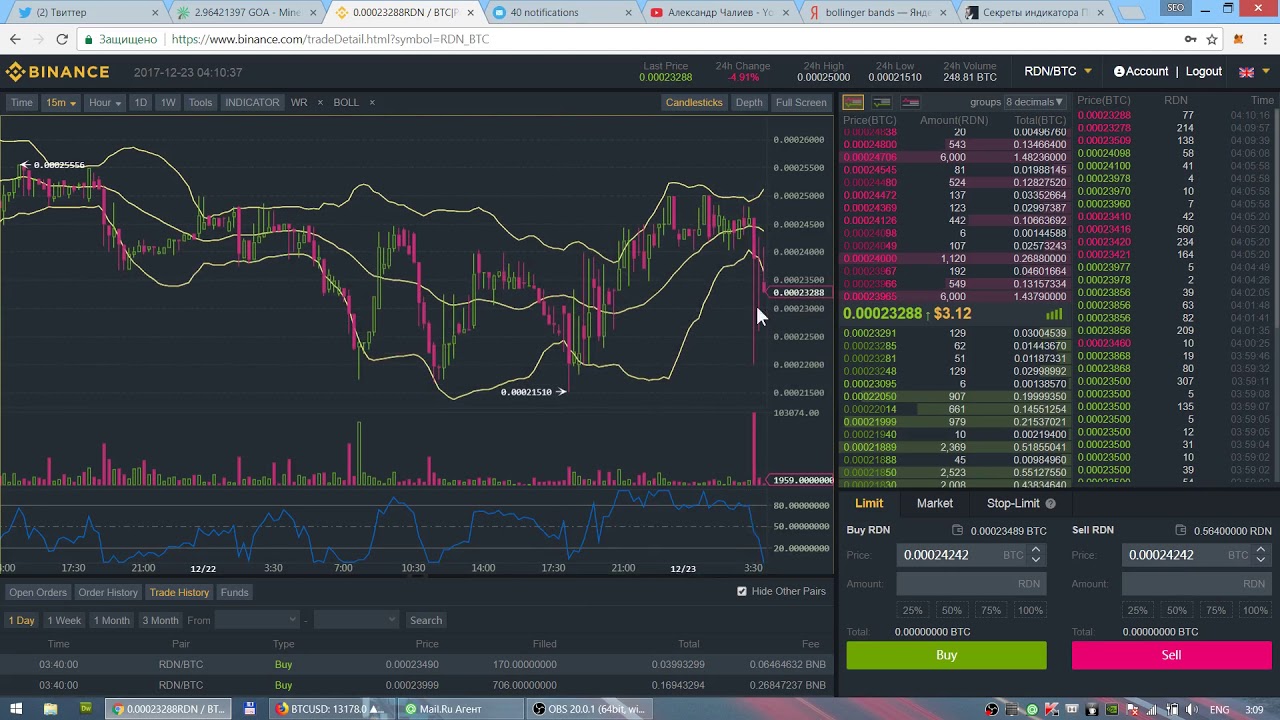This screenshot has height=720, width=1280.
Task: Click the sell price stepper arrows
Action: tap(1261, 554)
